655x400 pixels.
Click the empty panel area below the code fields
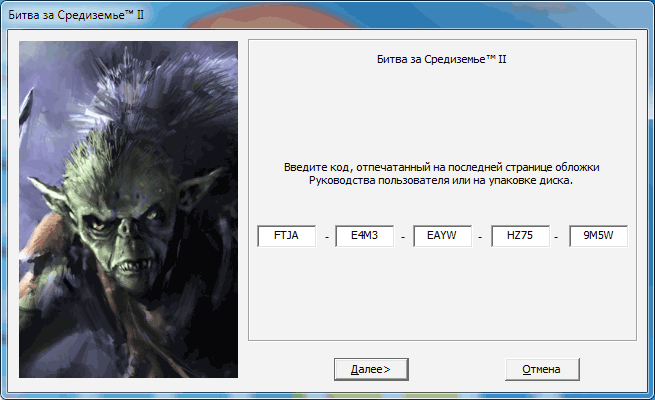[441, 300]
